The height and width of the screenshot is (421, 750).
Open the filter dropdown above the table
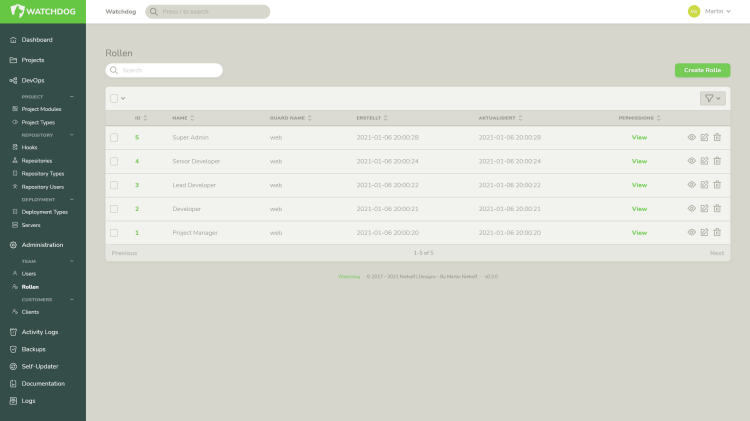(712, 98)
